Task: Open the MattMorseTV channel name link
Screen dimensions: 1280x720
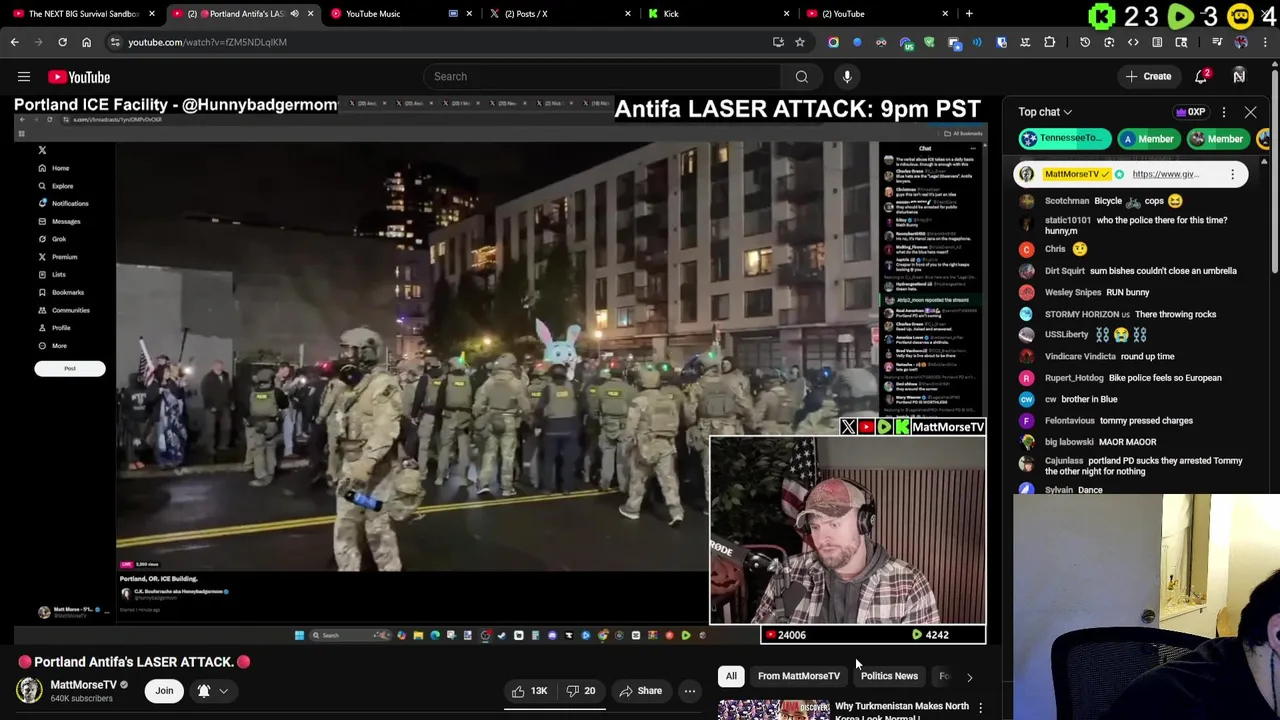Action: click(x=83, y=685)
